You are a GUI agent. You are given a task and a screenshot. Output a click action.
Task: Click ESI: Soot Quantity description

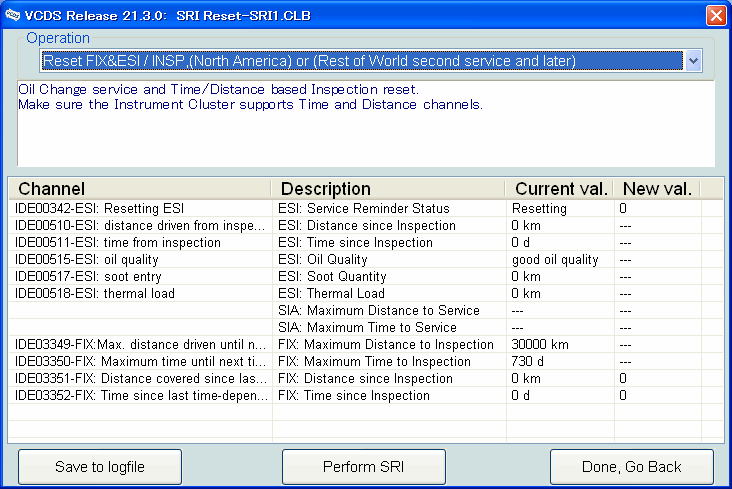coord(332,276)
